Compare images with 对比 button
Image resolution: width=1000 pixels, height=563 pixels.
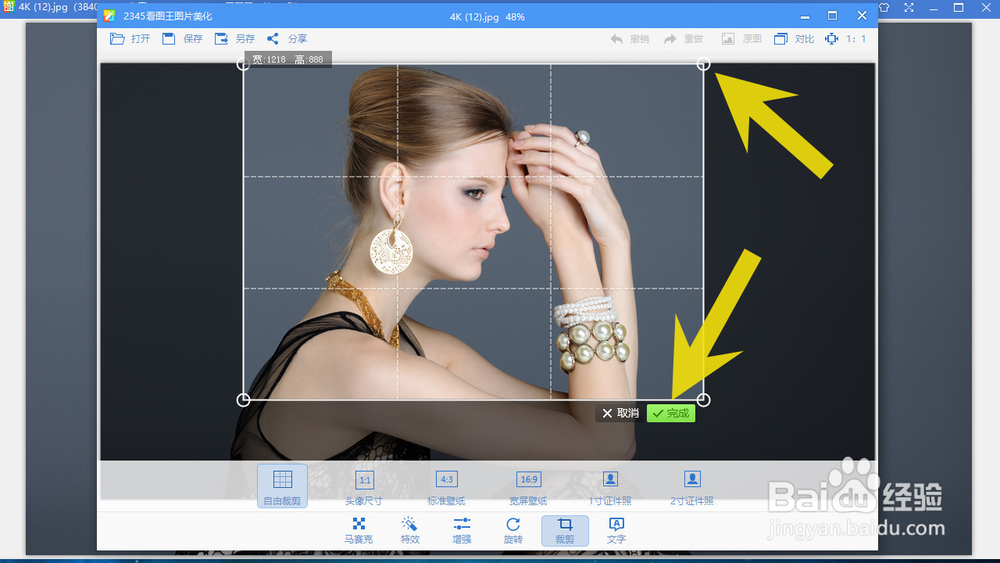(794, 39)
